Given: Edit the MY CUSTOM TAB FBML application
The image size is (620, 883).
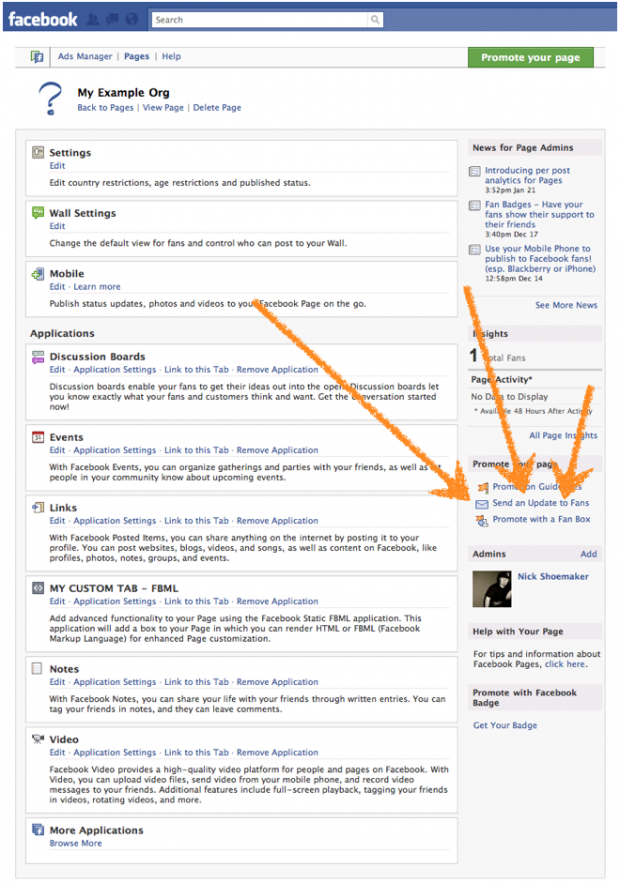Looking at the screenshot, I should pyautogui.click(x=57, y=601).
